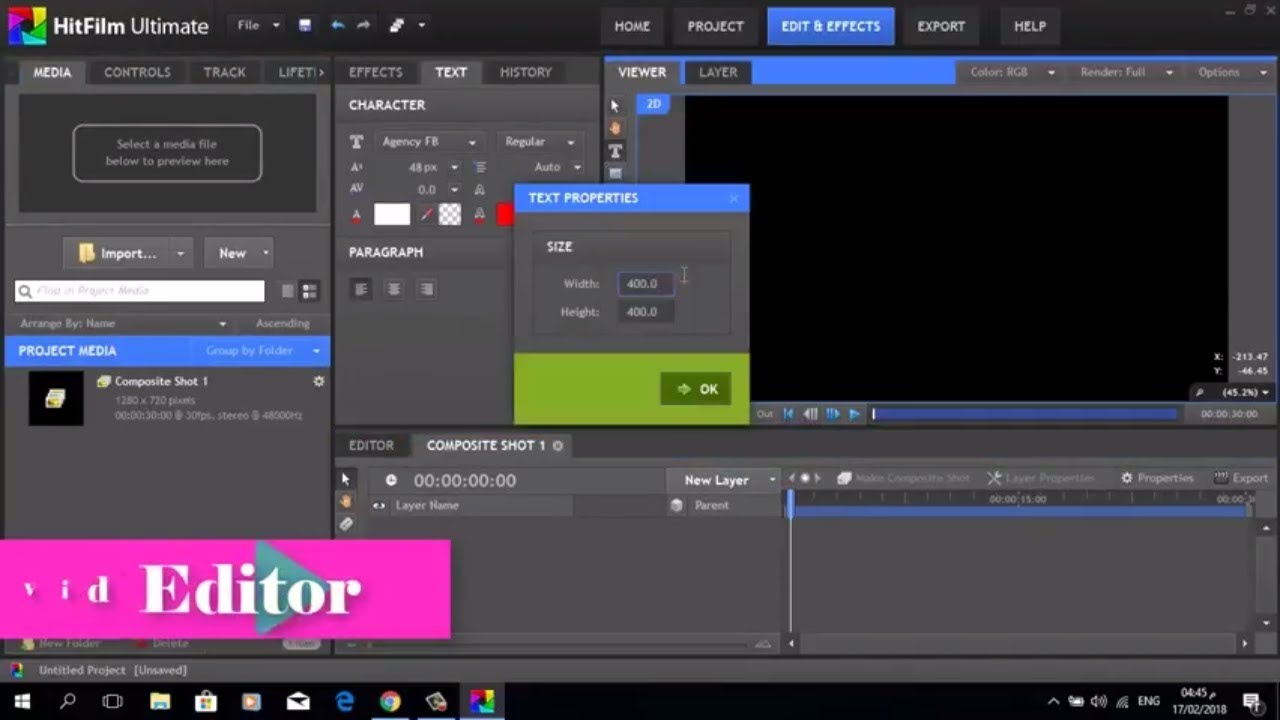Open the Color: RGB dropdown
Image resolution: width=1280 pixels, height=720 pixels.
coord(1012,72)
